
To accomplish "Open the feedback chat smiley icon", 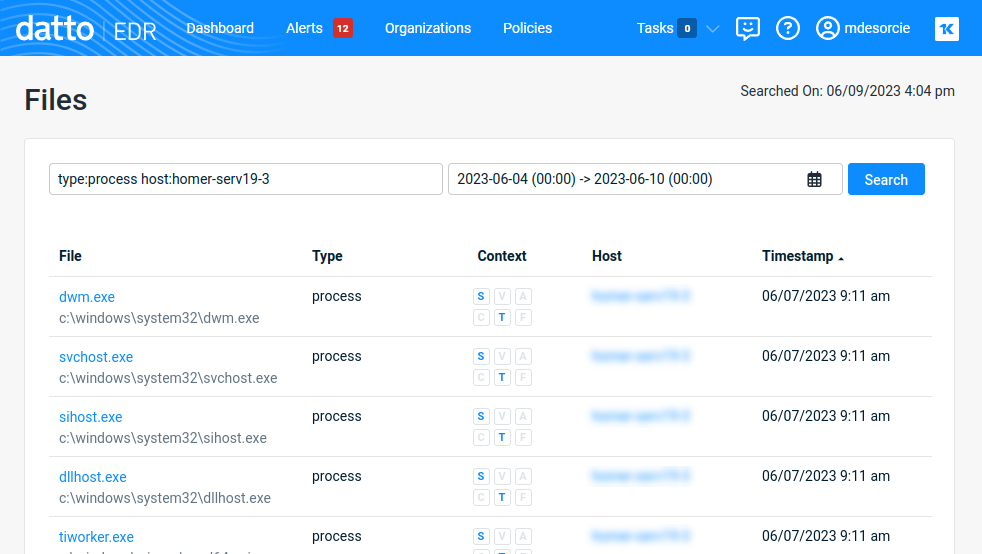I will [x=747, y=28].
